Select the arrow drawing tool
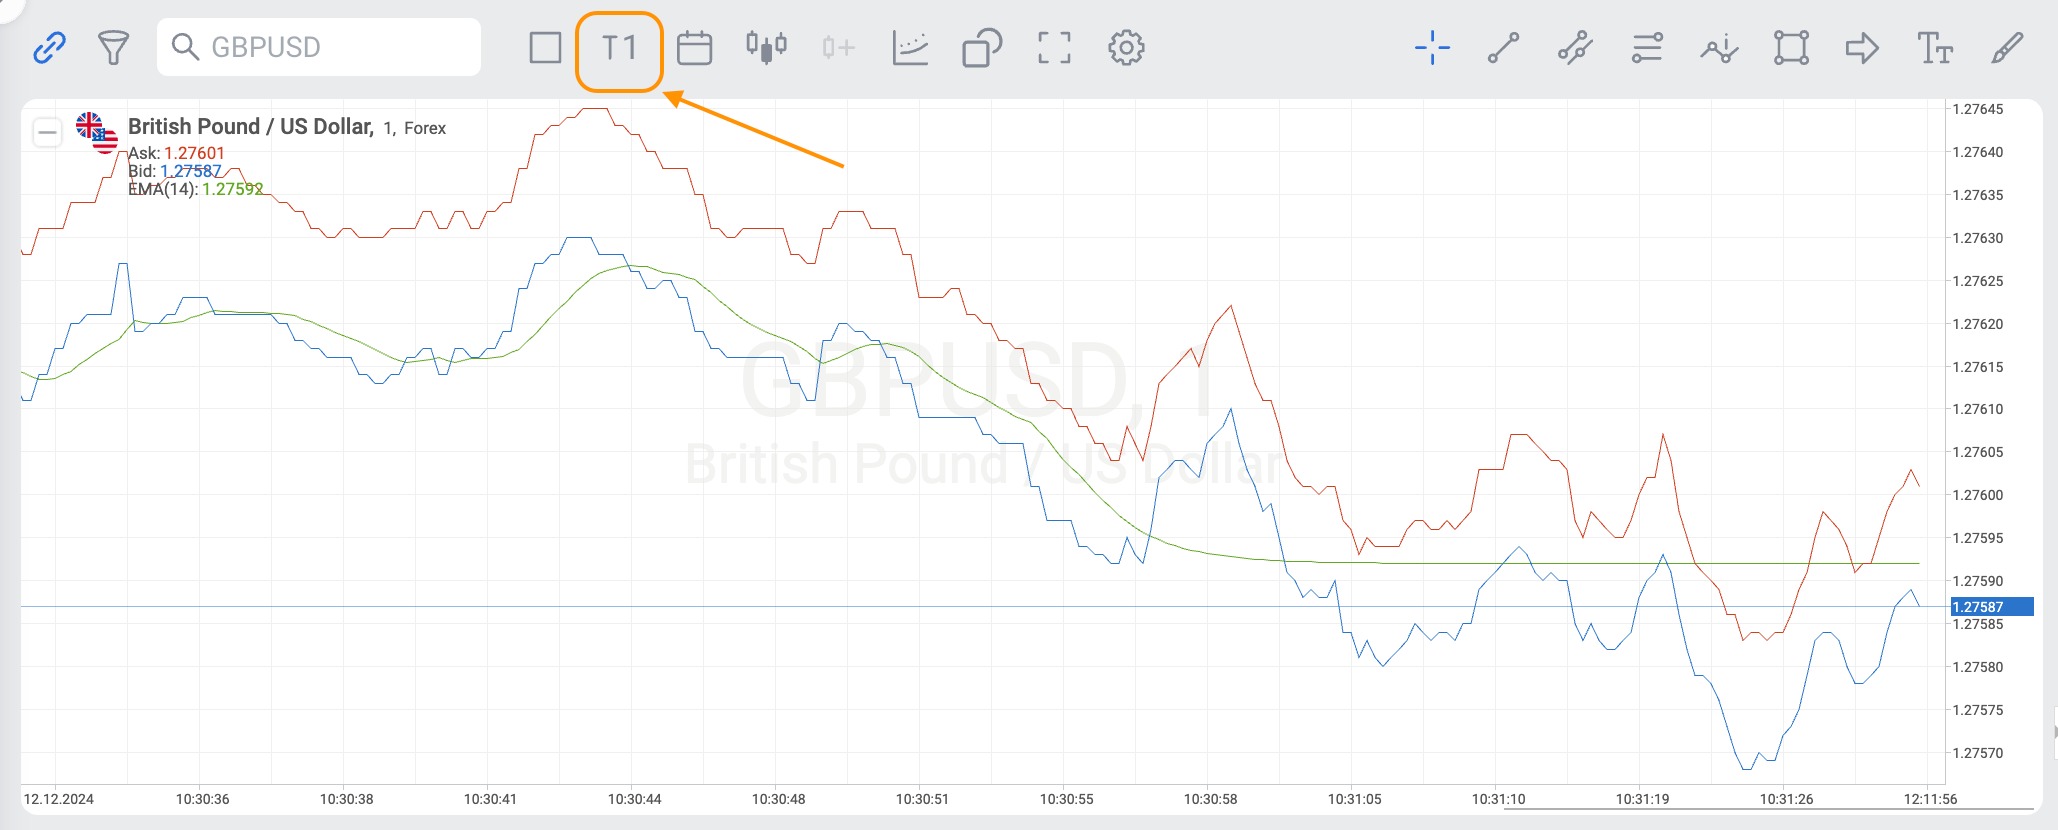This screenshot has width=2058, height=830. pyautogui.click(x=1862, y=48)
